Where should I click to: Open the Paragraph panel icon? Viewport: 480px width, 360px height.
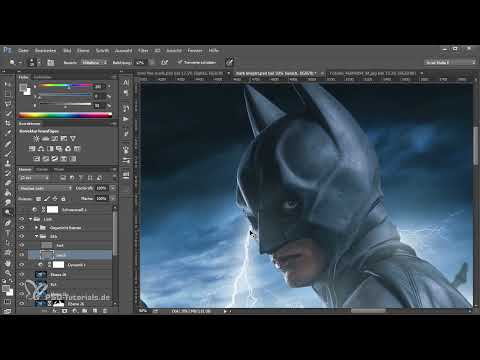(x=126, y=93)
